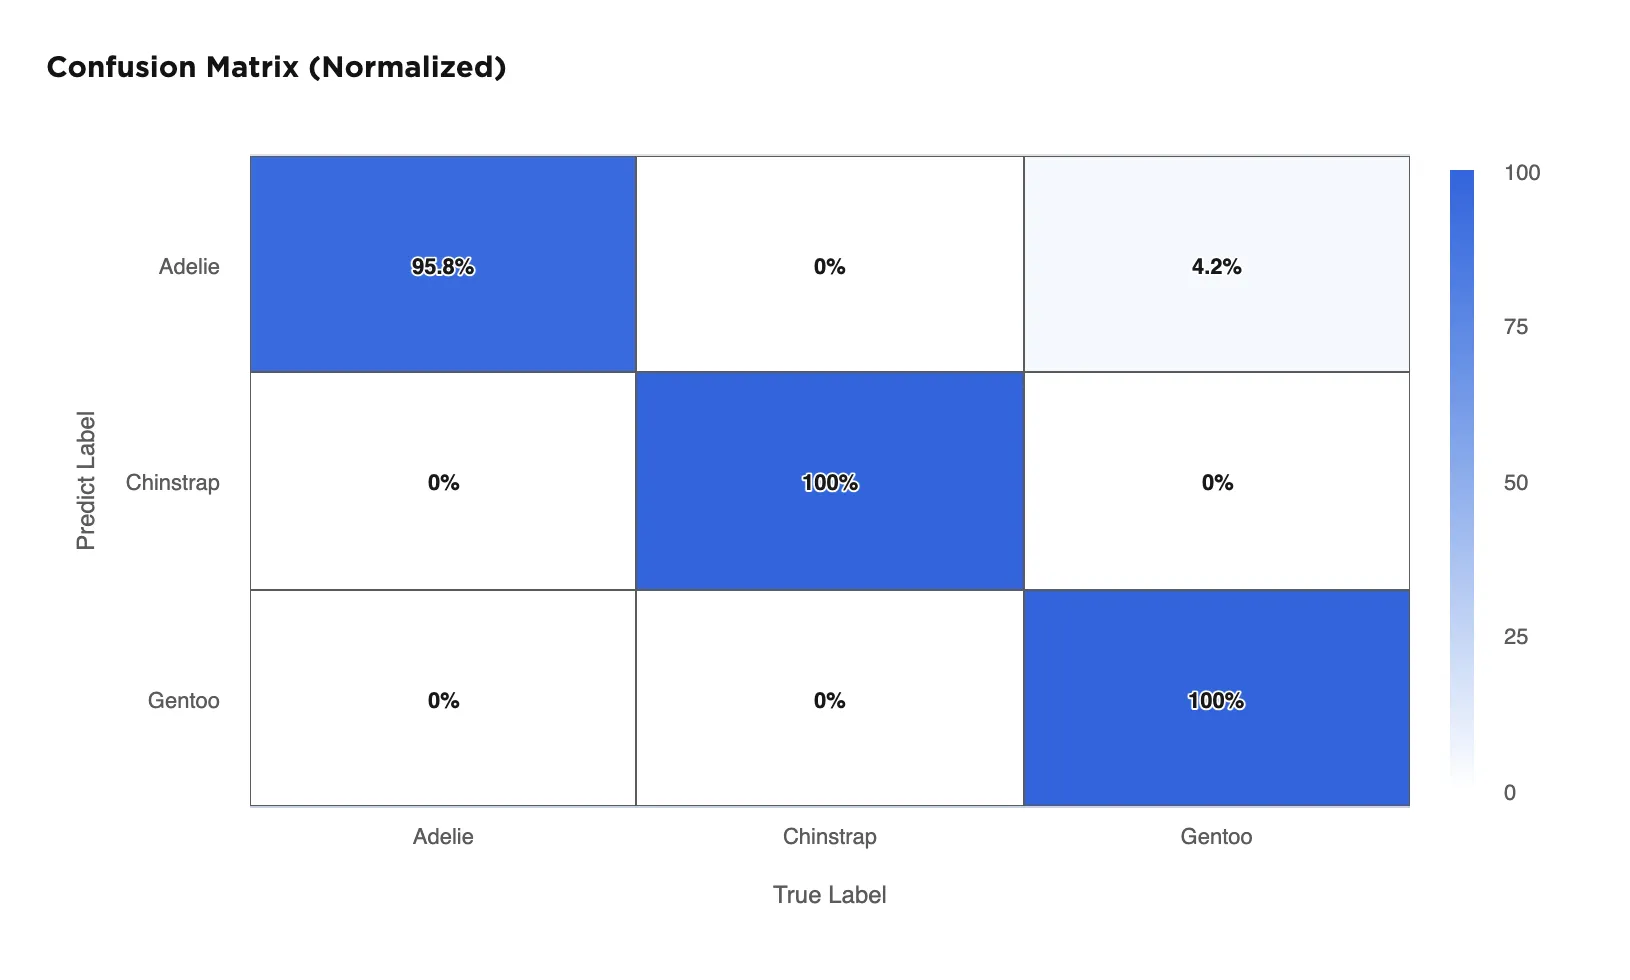Image resolution: width=1630 pixels, height=980 pixels.
Task: Click Gentoo tick on the Predict Label axis
Action: 183,701
